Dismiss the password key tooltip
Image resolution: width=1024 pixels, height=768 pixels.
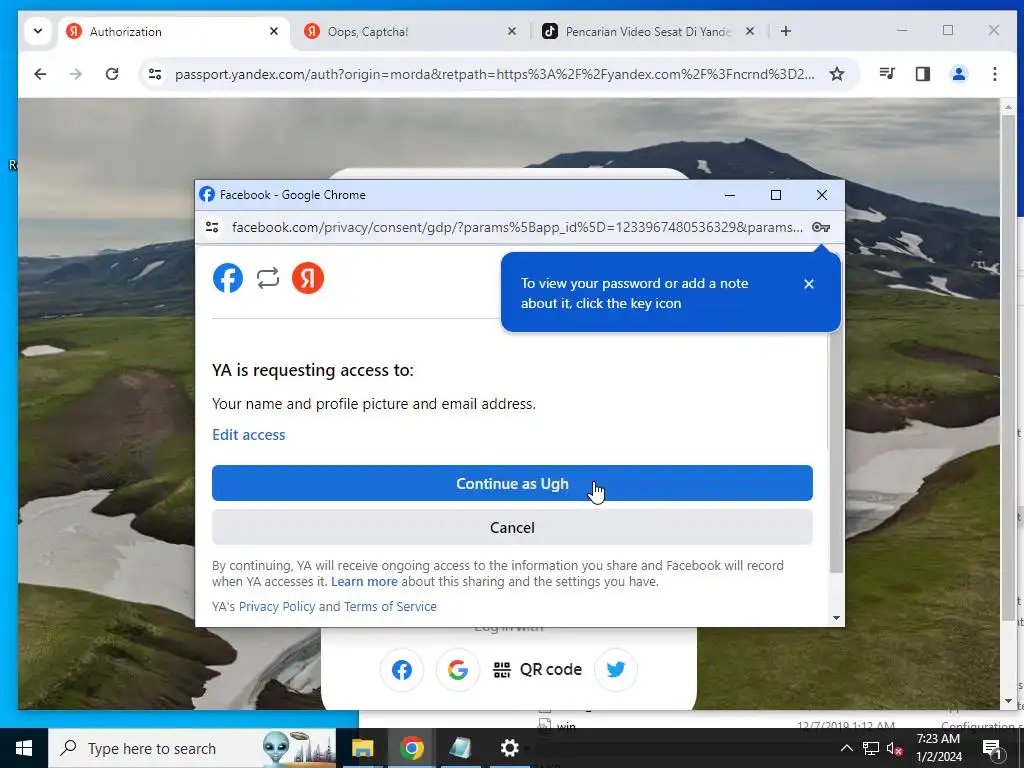(808, 283)
